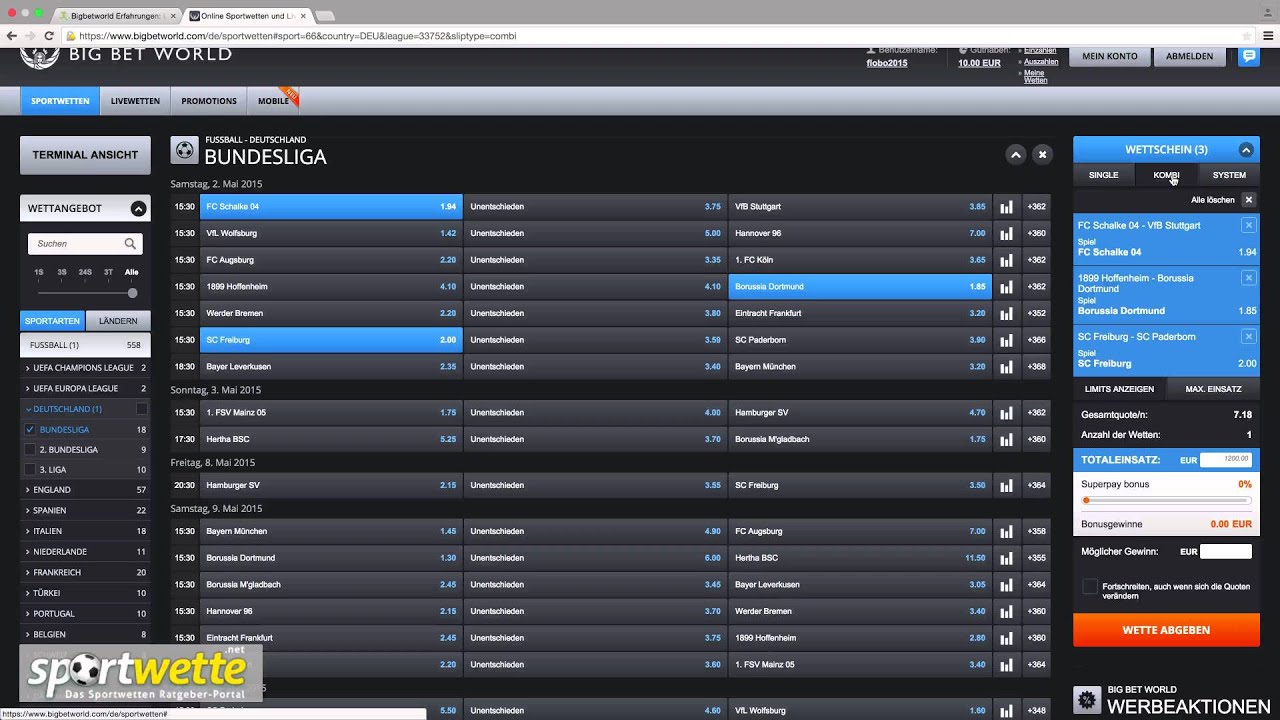The width and height of the screenshot is (1280, 720).
Task: Open statistics icon for 1. FSV Mainz 05 match
Action: coord(1006,413)
